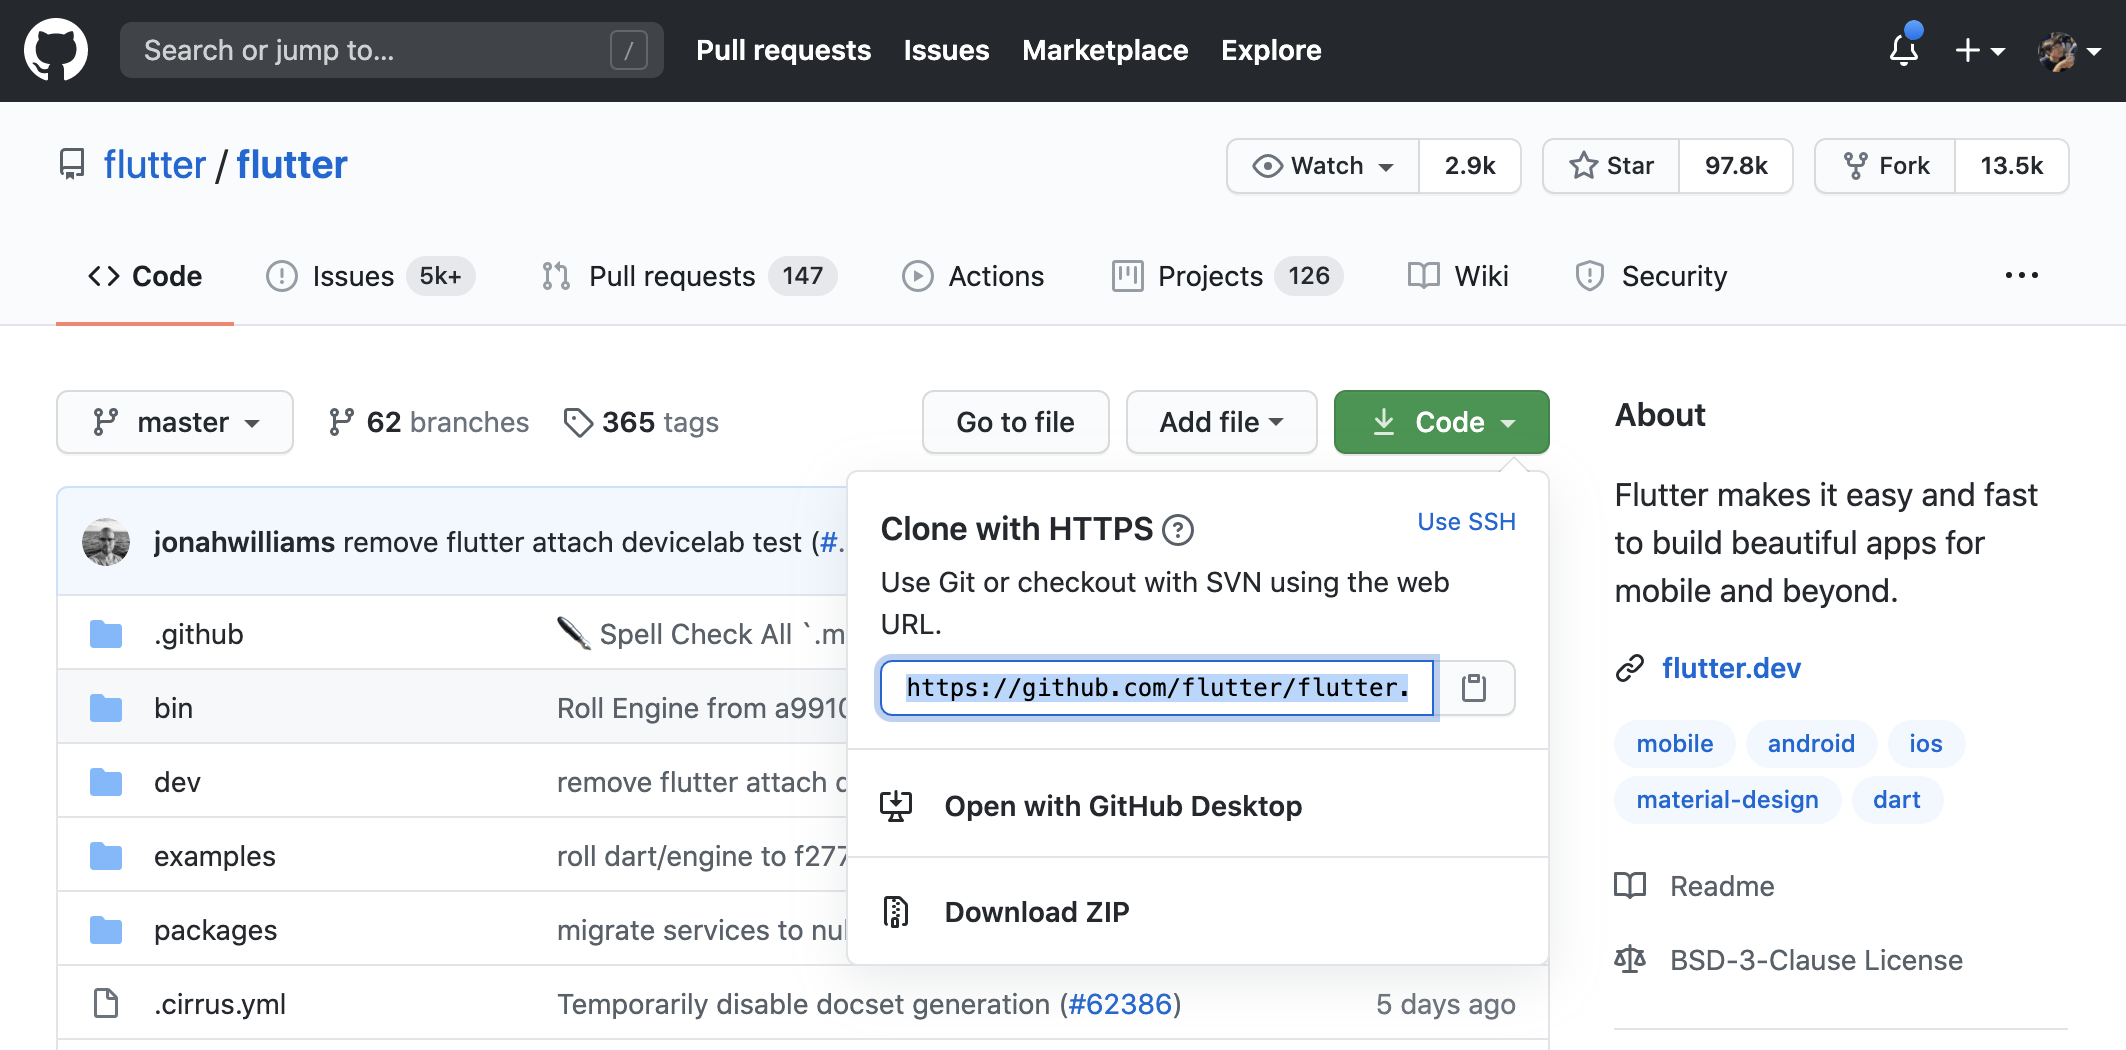Expand the Watch dropdown
Screen dimensions: 2126x1050
pos(1323,166)
